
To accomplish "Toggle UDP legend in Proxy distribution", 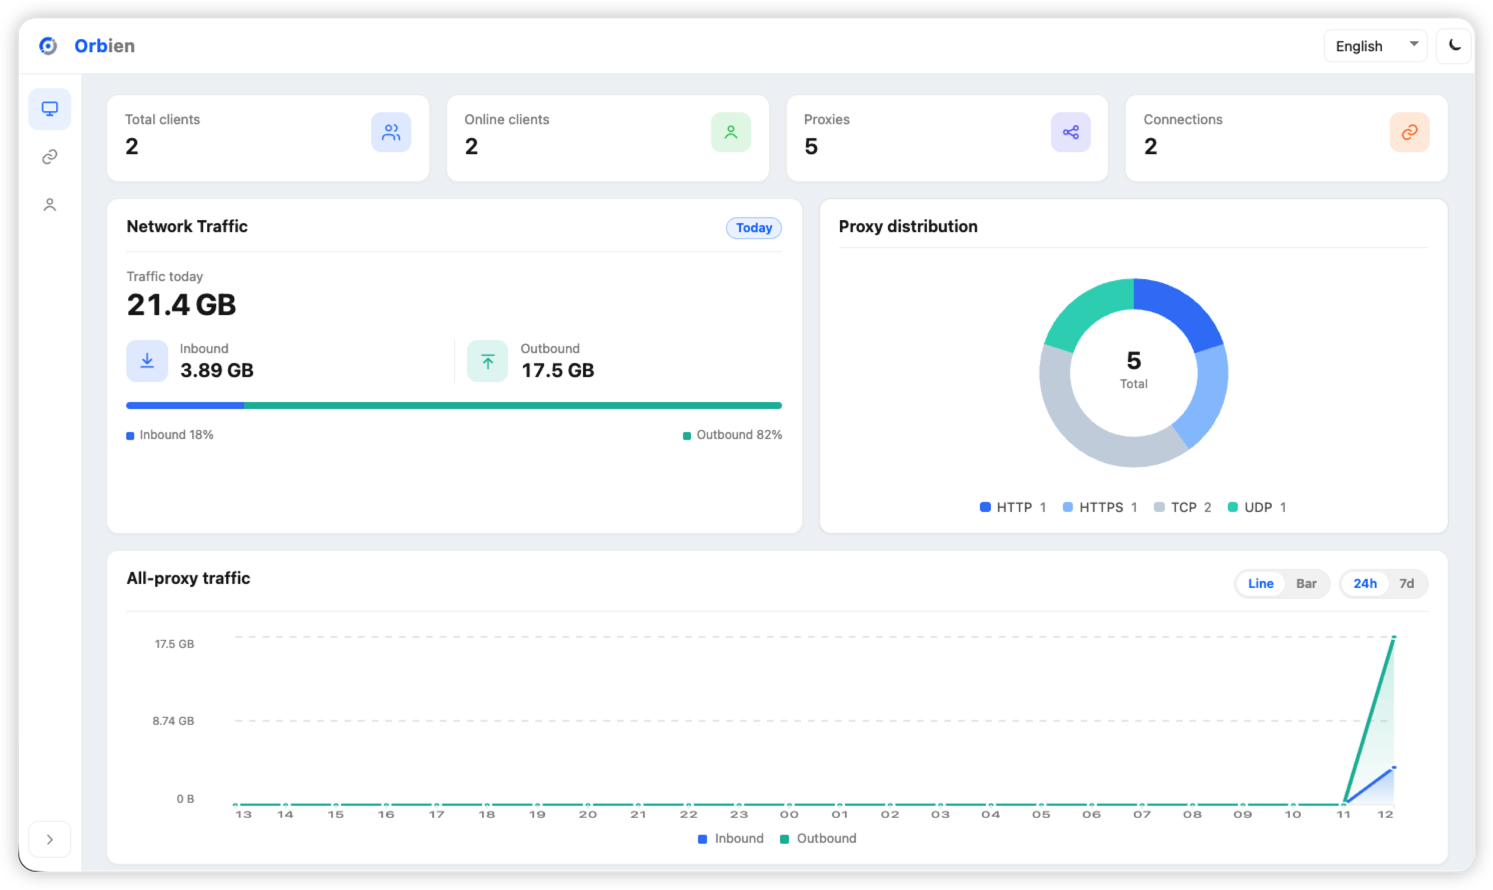I will click(1257, 508).
